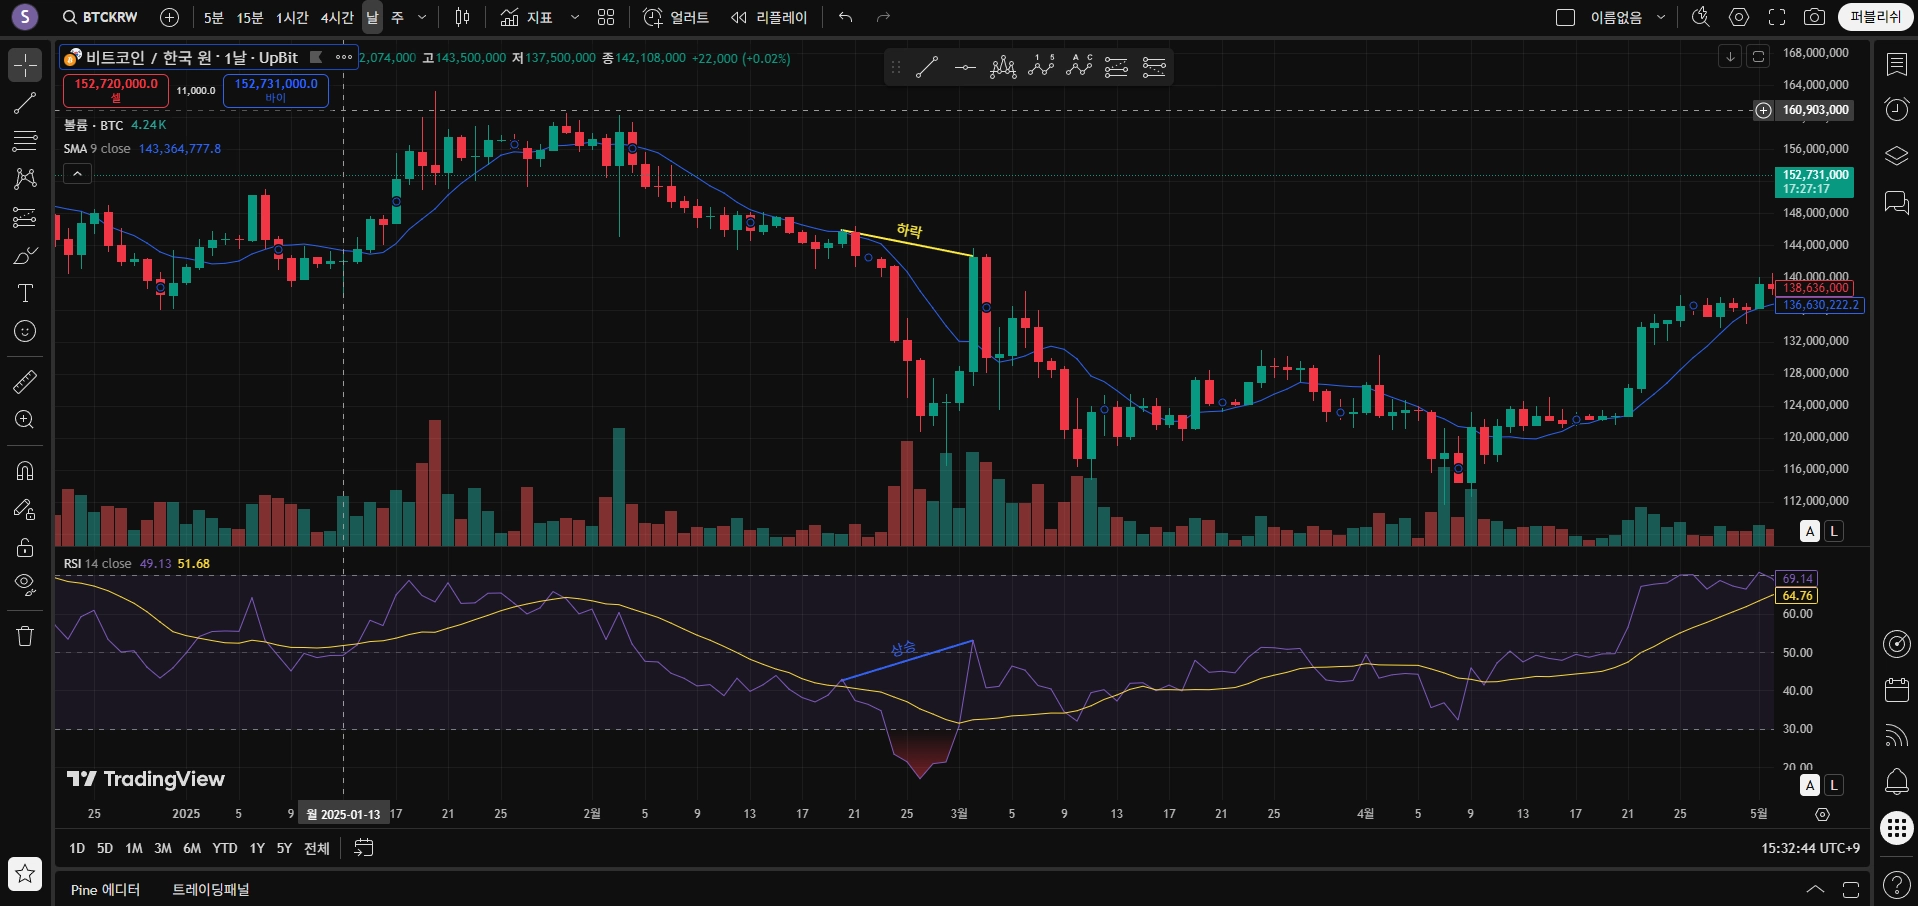Open the emoji and icons picker
The height and width of the screenshot is (906, 1918).
pos(25,331)
